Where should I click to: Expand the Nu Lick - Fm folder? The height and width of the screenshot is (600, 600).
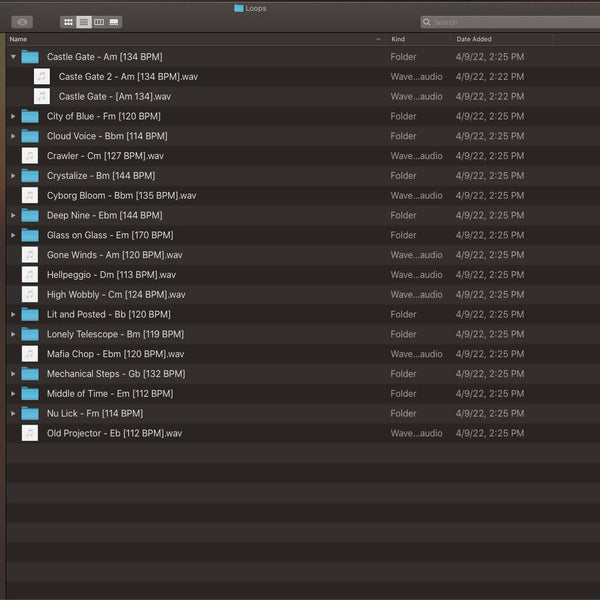coord(13,413)
